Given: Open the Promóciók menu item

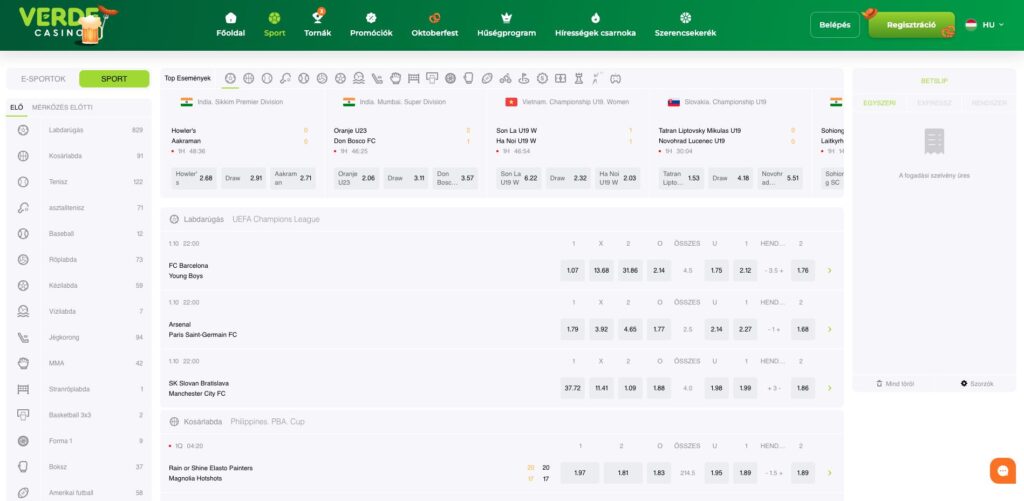Looking at the screenshot, I should (371, 24).
